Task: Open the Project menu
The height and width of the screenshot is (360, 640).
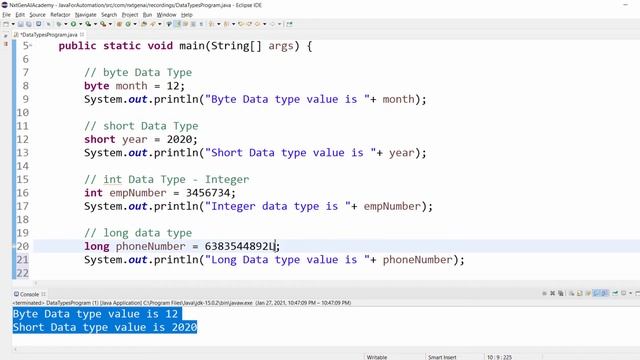Action: point(130,15)
